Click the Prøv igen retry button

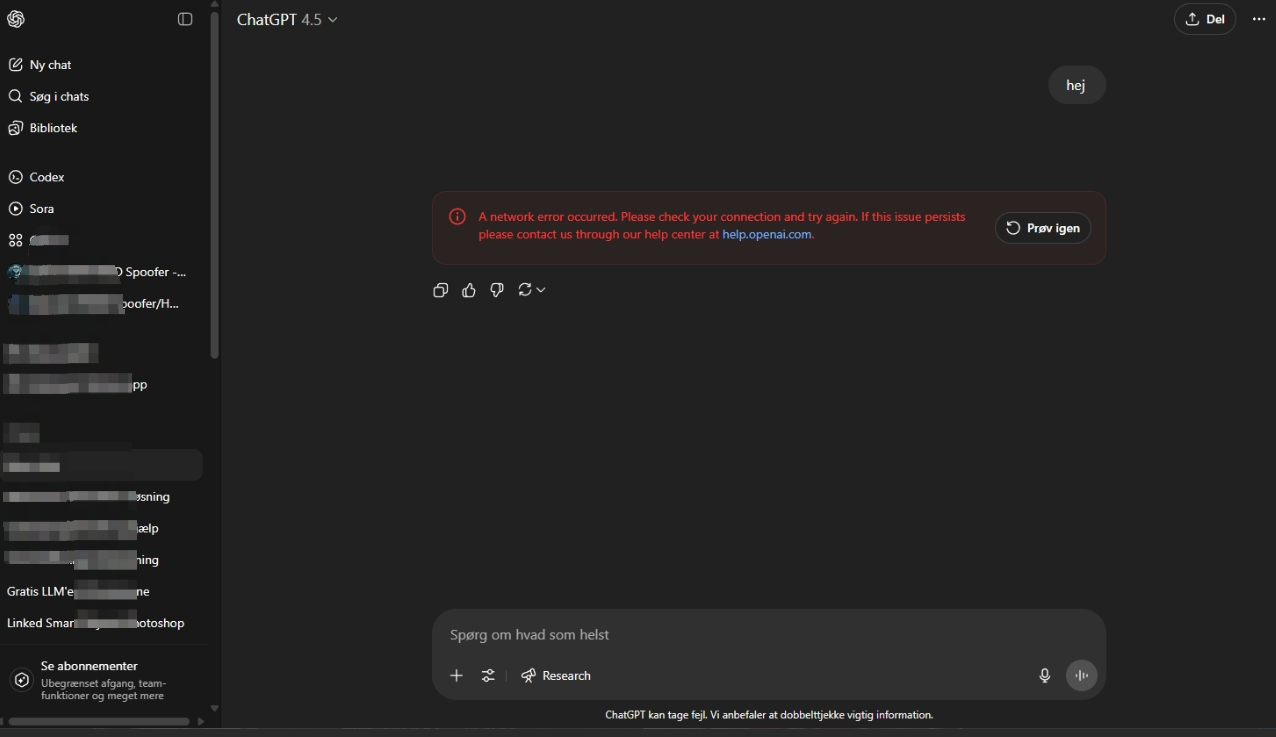click(x=1043, y=228)
